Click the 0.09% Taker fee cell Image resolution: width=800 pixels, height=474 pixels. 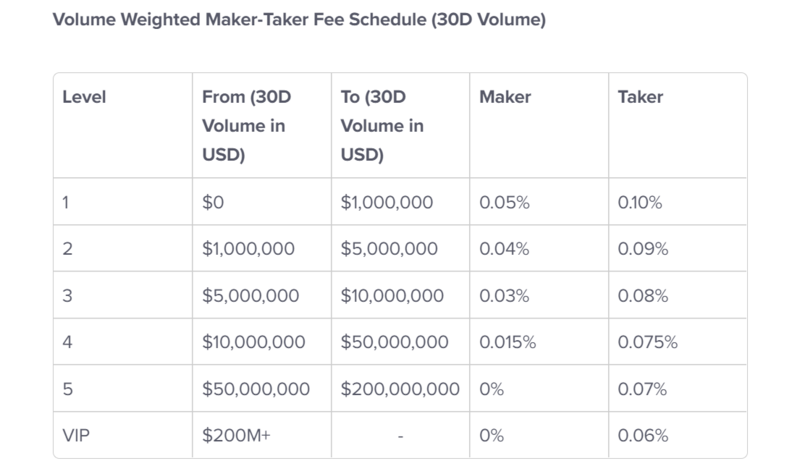click(x=645, y=248)
